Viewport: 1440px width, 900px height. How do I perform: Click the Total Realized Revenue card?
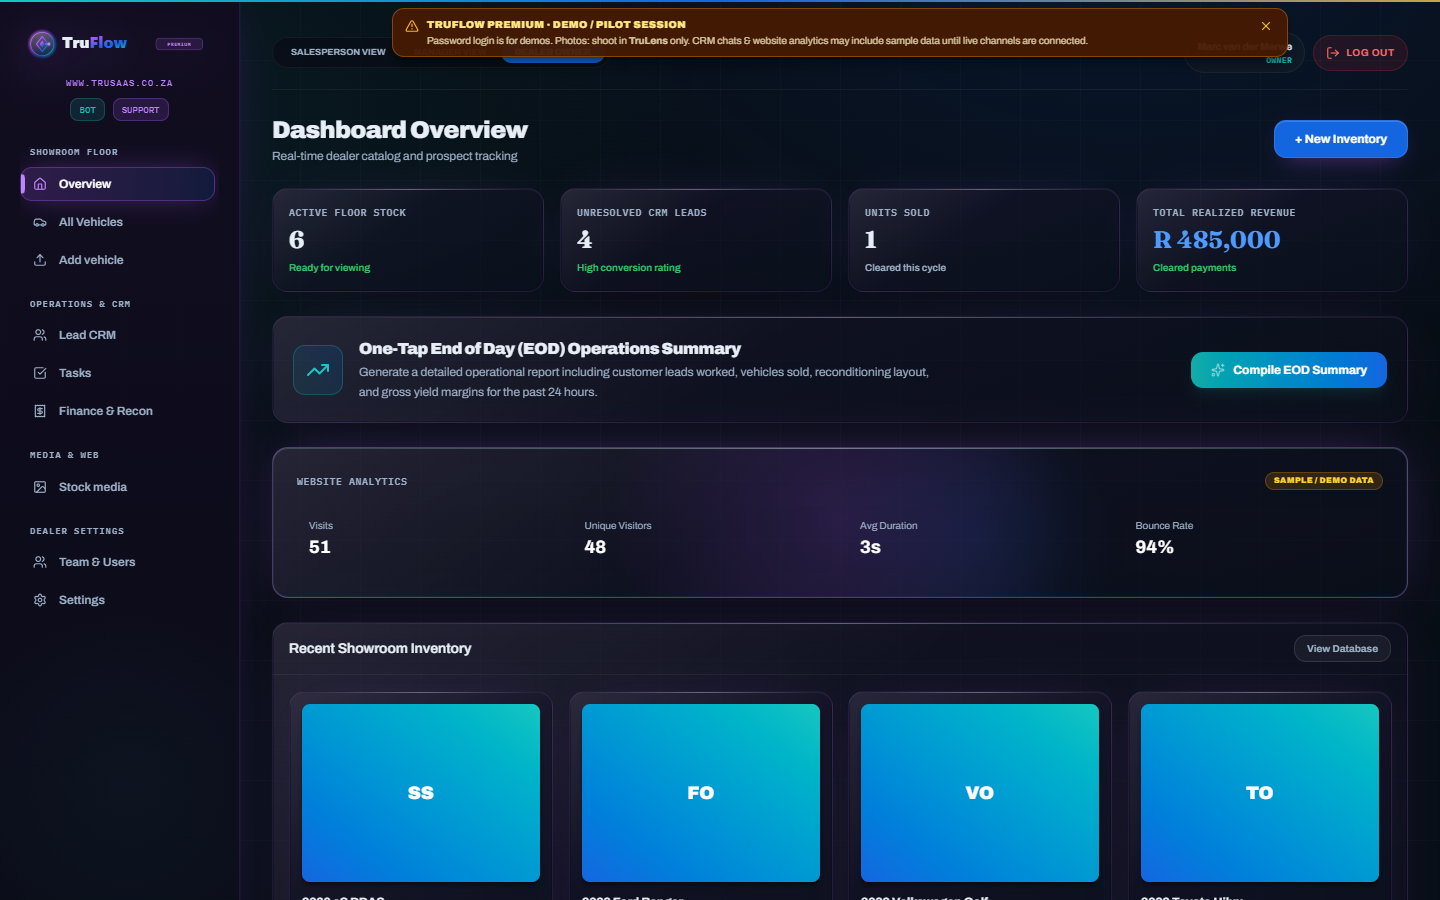(x=1272, y=240)
